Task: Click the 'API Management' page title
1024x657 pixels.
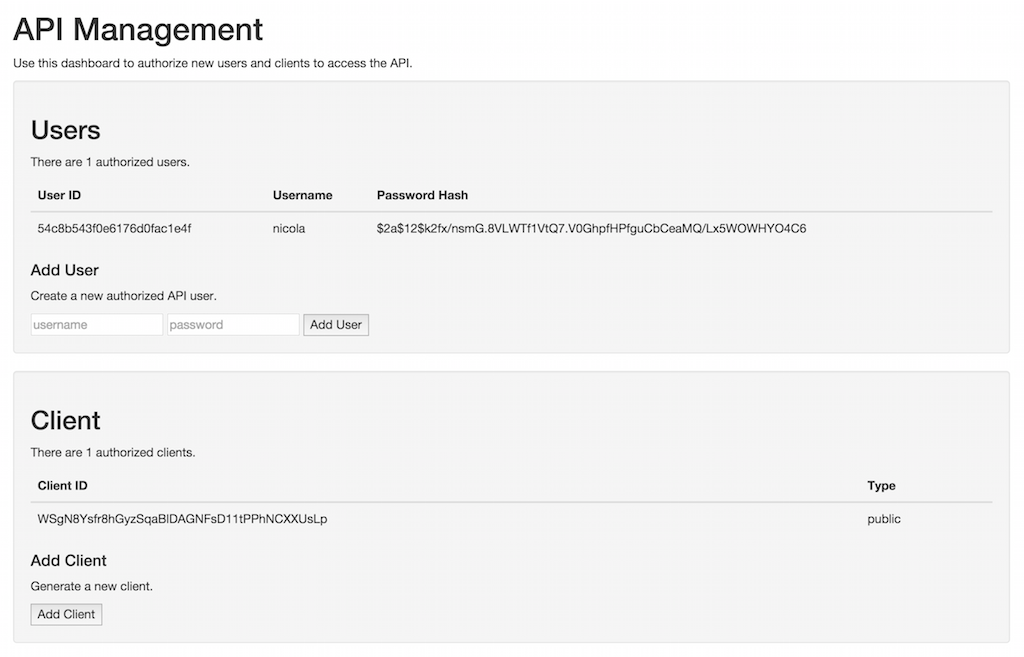Action: (138, 30)
